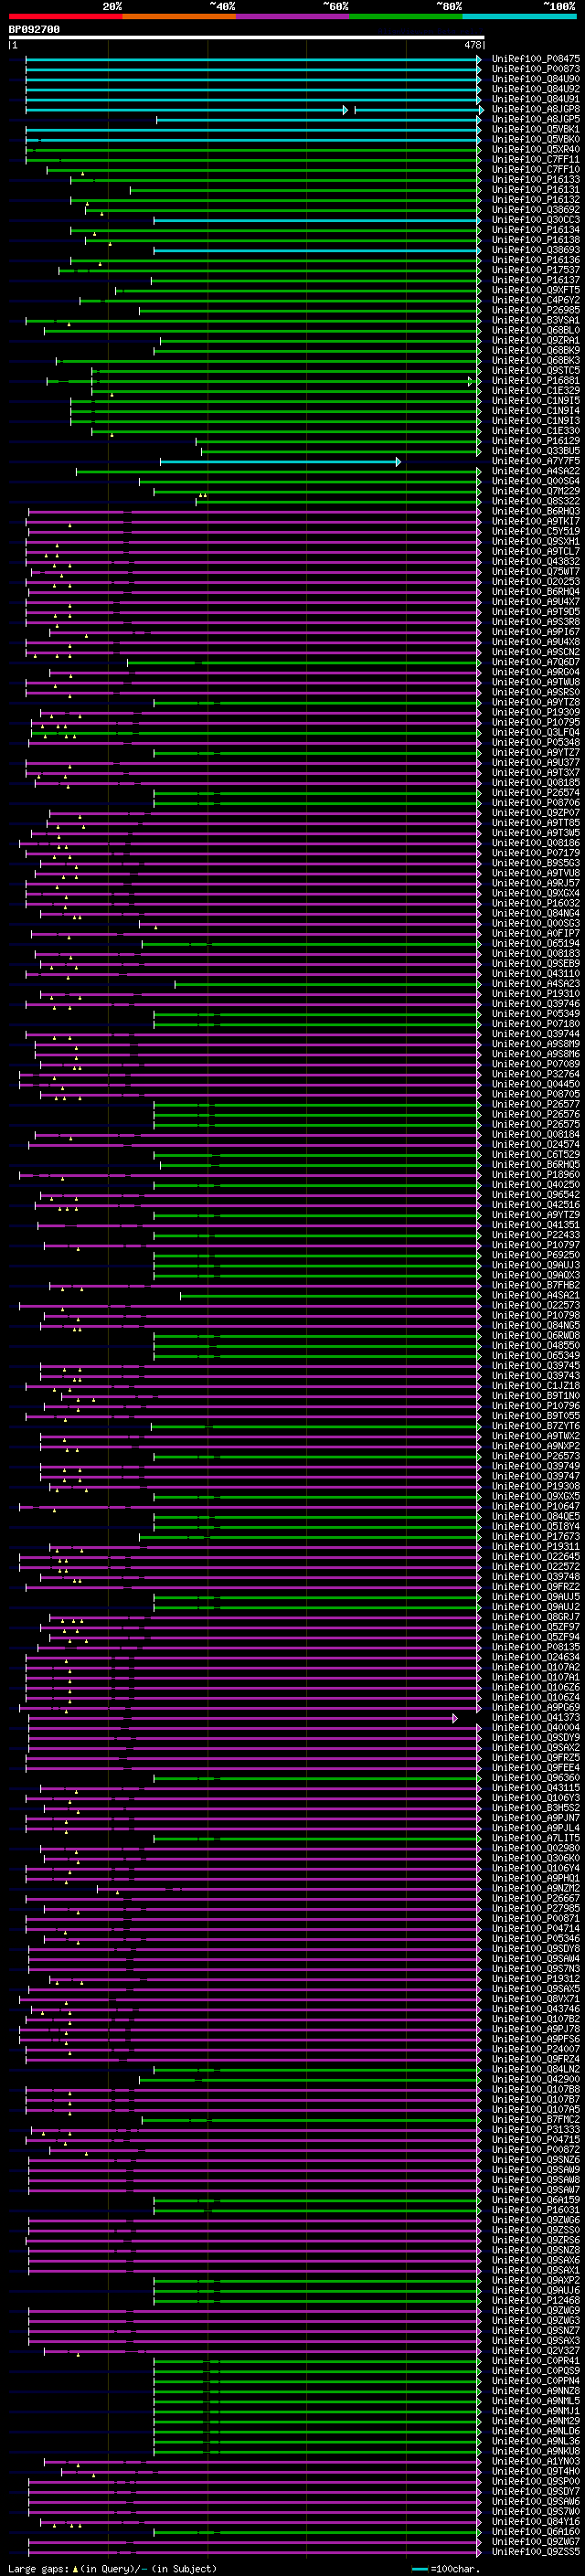The width and height of the screenshot is (585, 2576).
Task: Select the UniRef100_Q6A160 entry
Action: pos(535,2531)
